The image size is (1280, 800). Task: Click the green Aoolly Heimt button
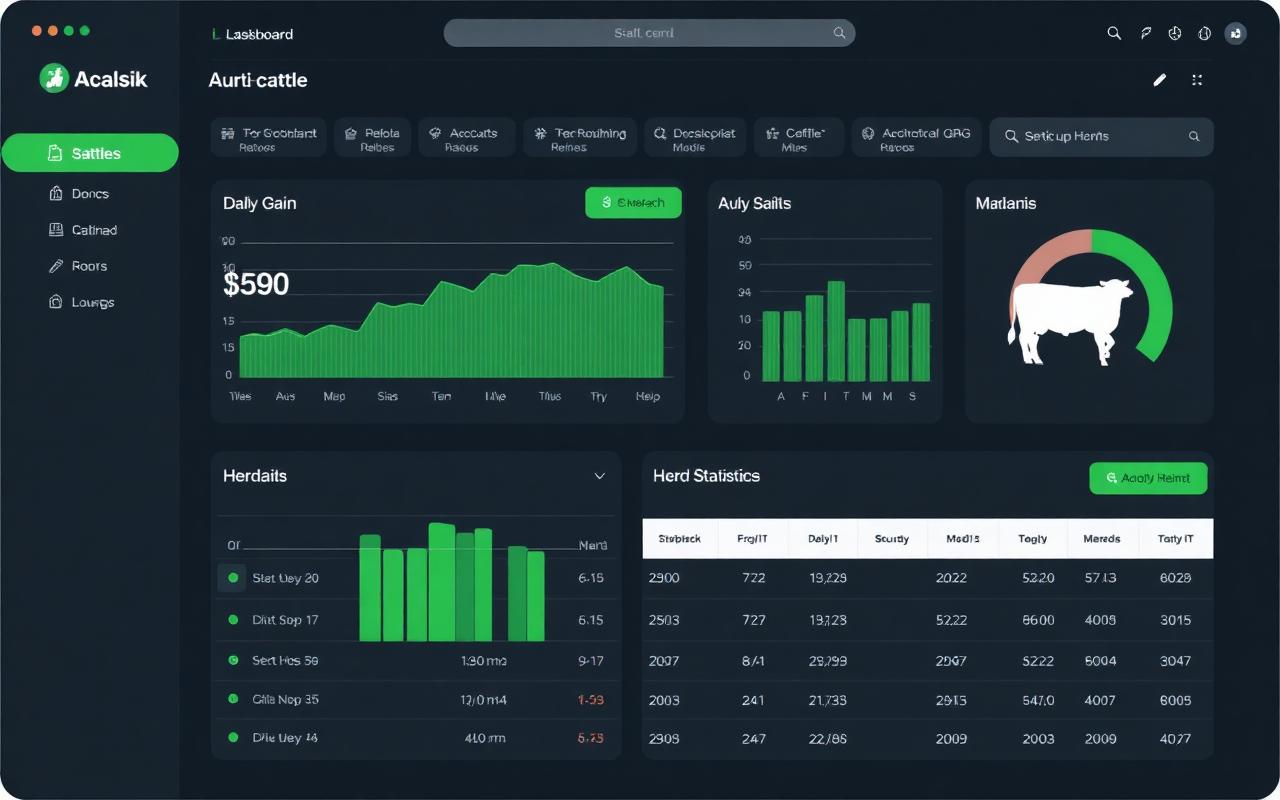coord(1148,478)
